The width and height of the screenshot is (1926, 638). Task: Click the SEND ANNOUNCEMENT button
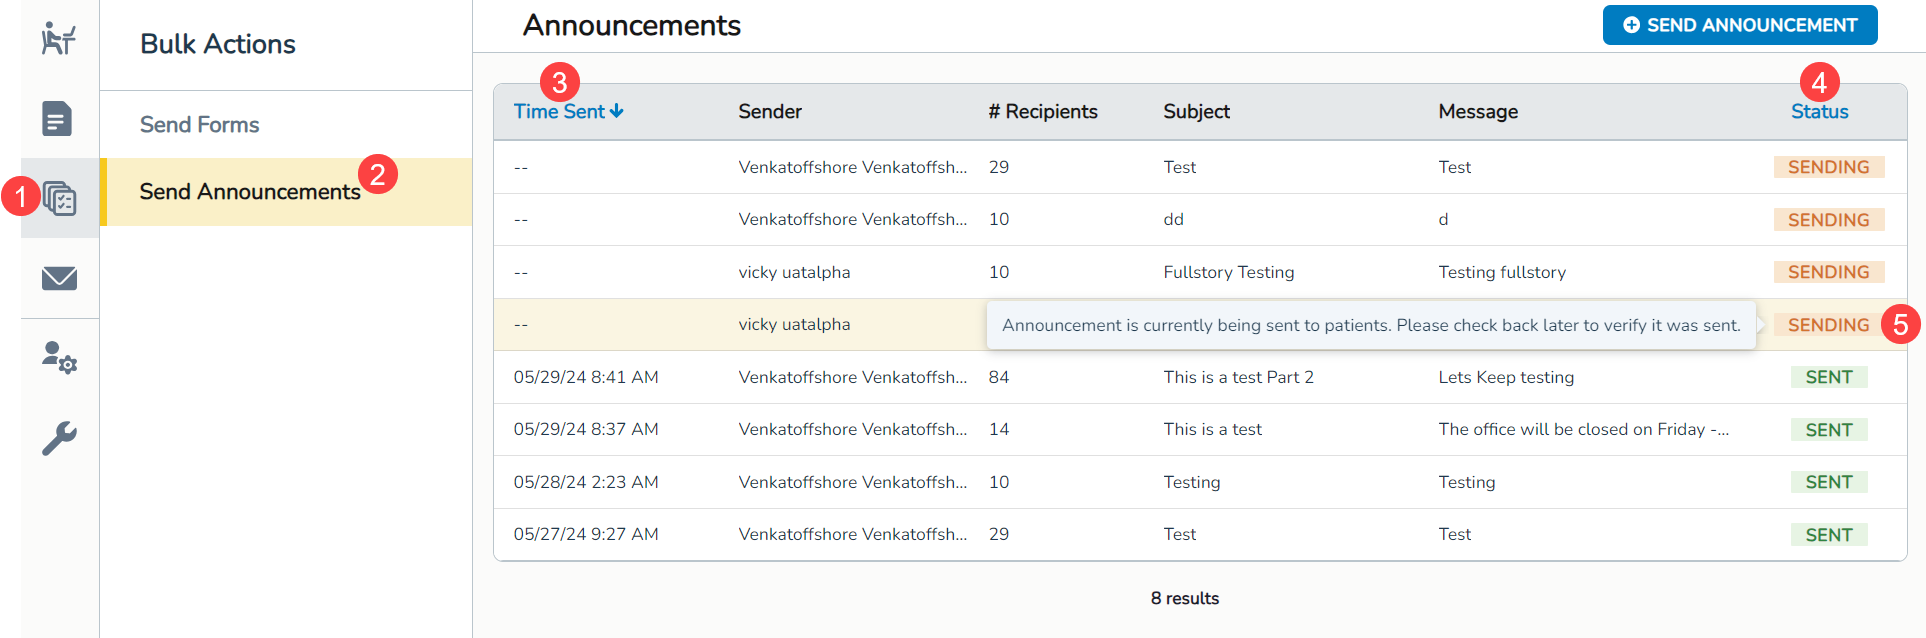[1739, 25]
